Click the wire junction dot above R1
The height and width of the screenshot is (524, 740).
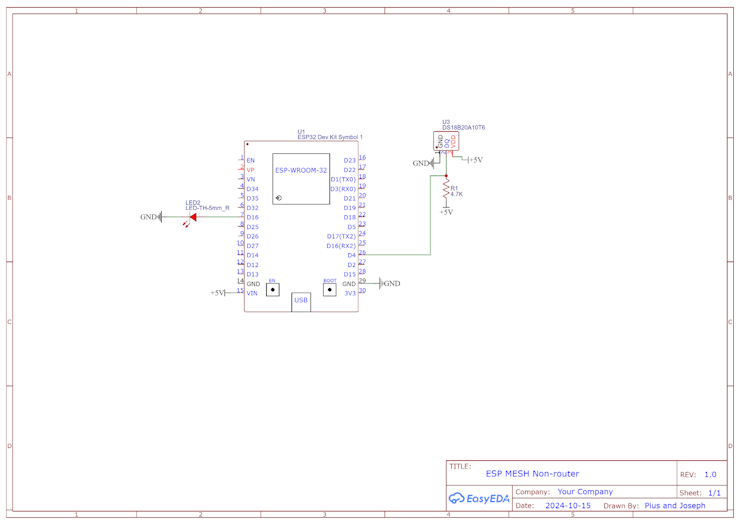(446, 176)
